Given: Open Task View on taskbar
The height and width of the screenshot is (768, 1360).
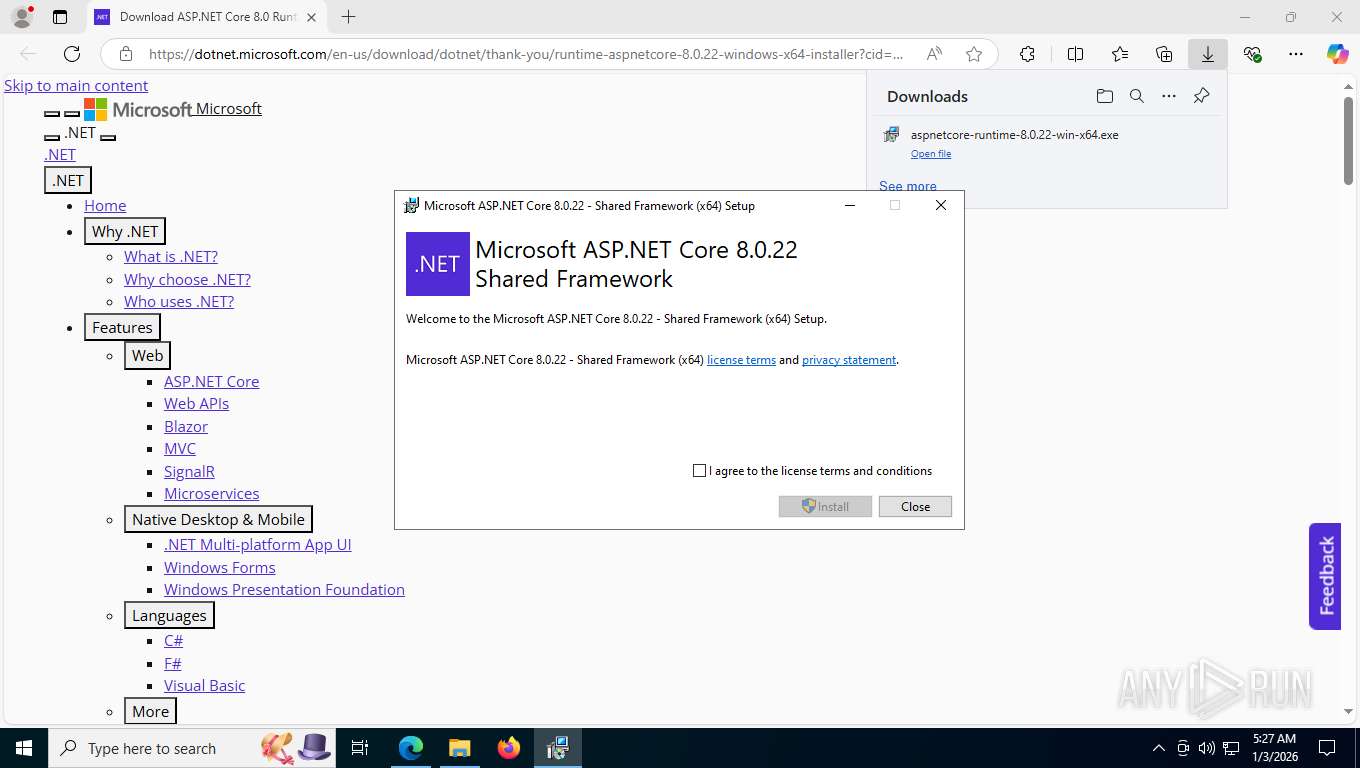Looking at the screenshot, I should (360, 748).
